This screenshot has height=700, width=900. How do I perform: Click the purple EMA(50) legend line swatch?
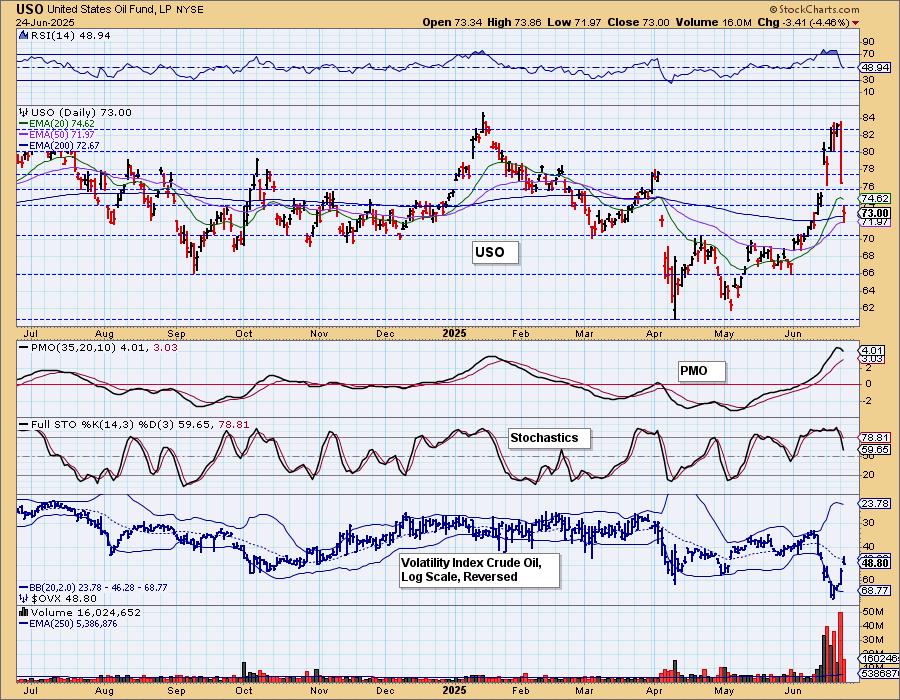point(24,134)
